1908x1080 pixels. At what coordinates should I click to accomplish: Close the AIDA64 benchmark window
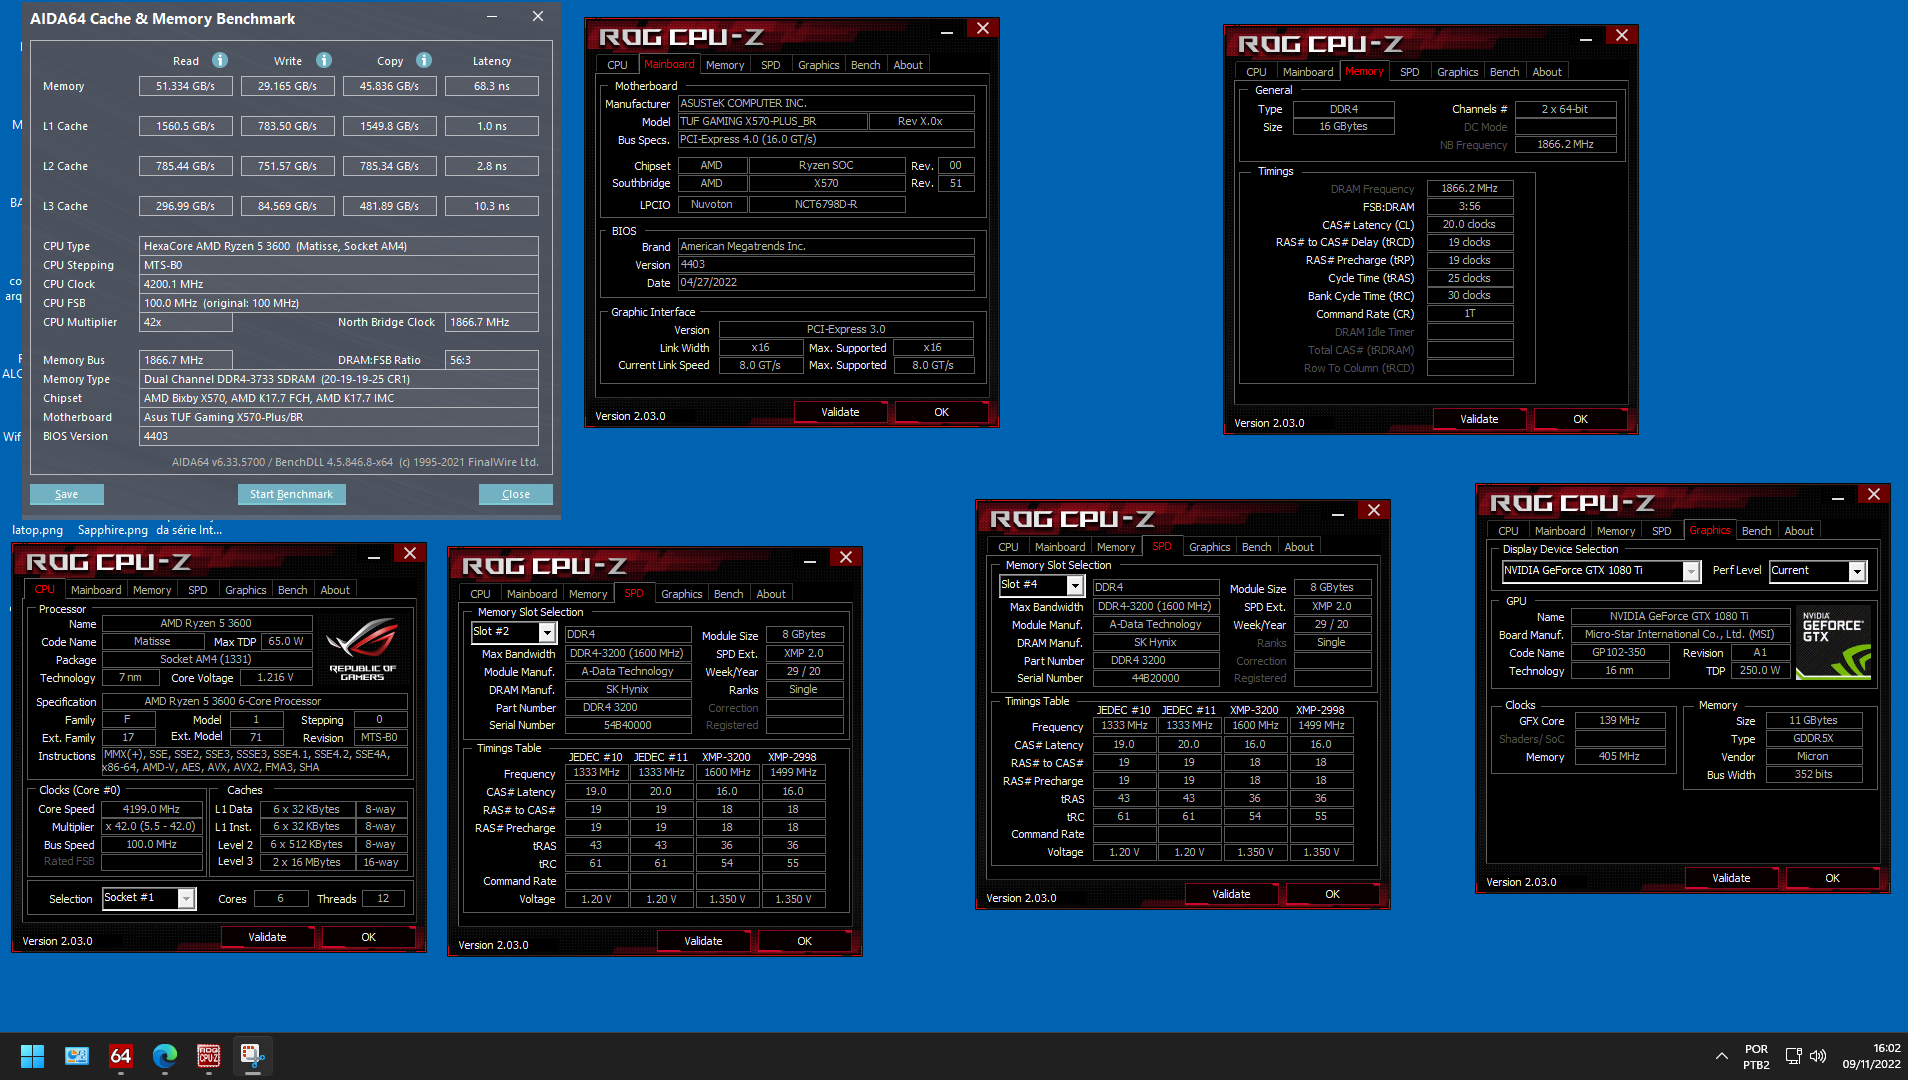click(x=538, y=17)
